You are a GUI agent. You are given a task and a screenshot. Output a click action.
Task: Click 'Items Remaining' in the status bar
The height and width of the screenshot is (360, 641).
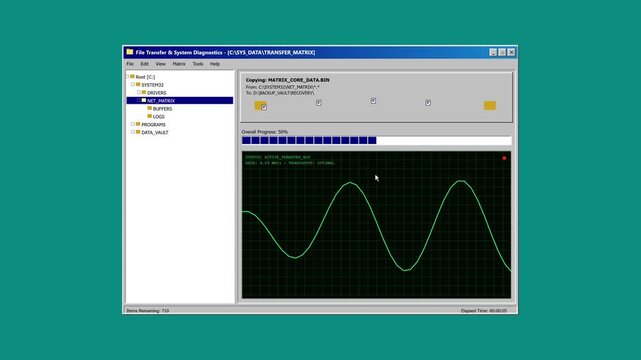pyautogui.click(x=148, y=311)
